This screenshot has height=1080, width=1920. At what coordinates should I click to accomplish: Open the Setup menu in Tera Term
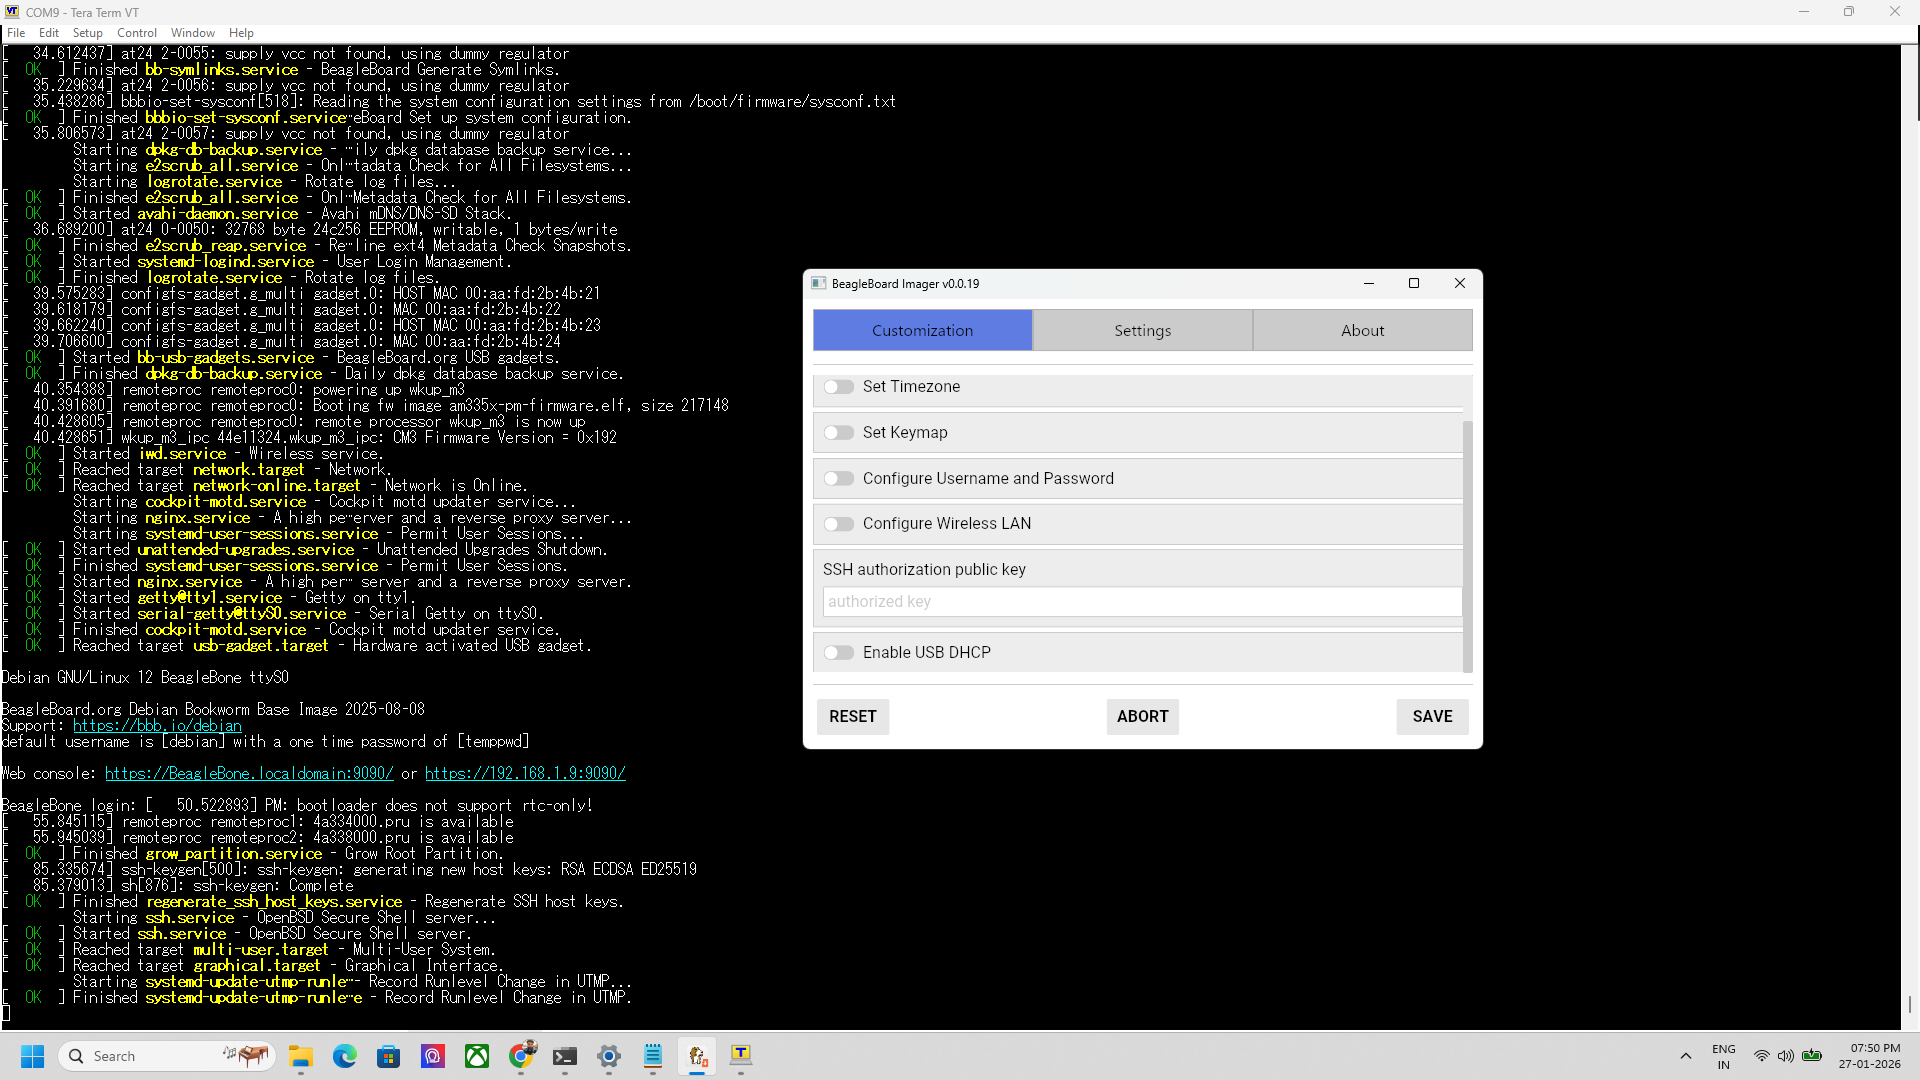point(87,33)
